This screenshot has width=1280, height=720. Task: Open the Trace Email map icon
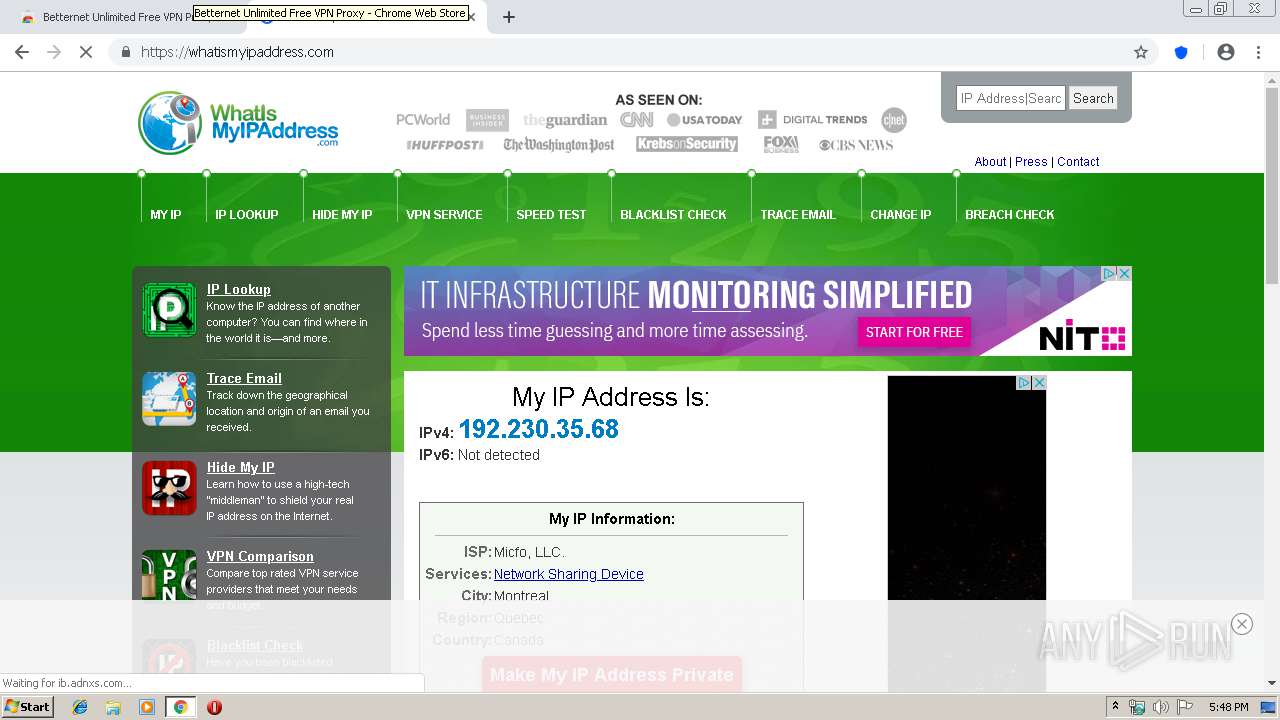click(x=169, y=399)
